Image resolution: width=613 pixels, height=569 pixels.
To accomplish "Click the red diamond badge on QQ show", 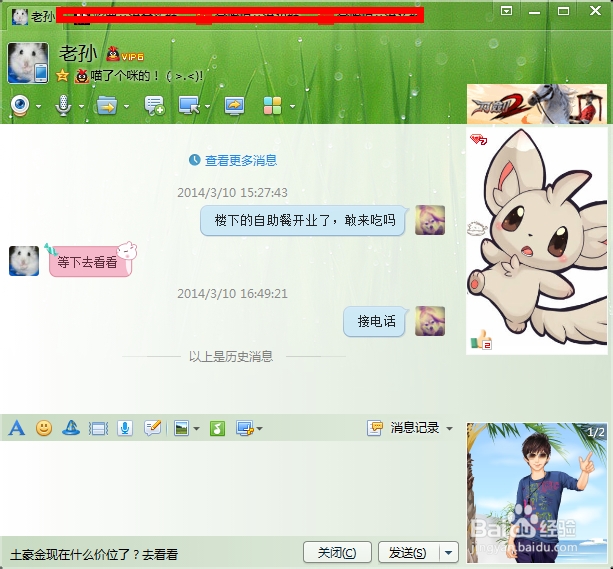I will 479,139.
